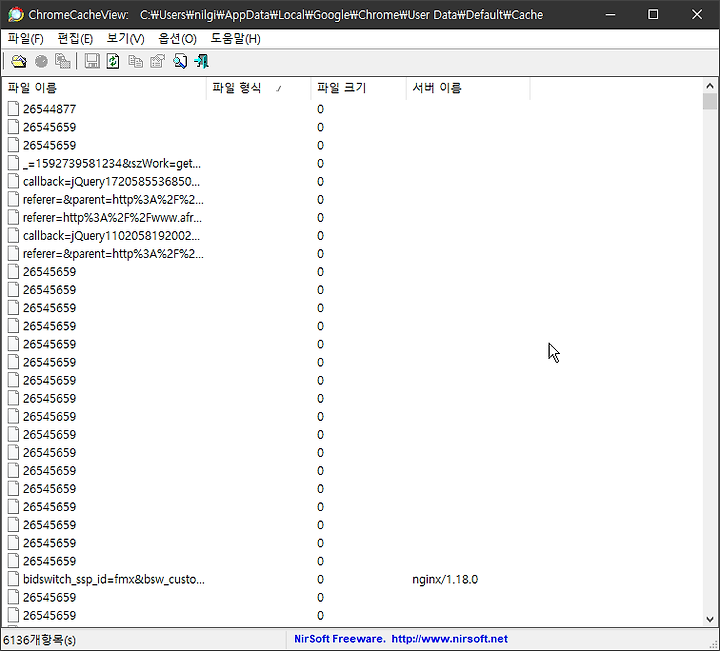The height and width of the screenshot is (651, 720).
Task: Select the referer=http%3A%2F%2Fwww.afr... row
Action: [112, 218]
